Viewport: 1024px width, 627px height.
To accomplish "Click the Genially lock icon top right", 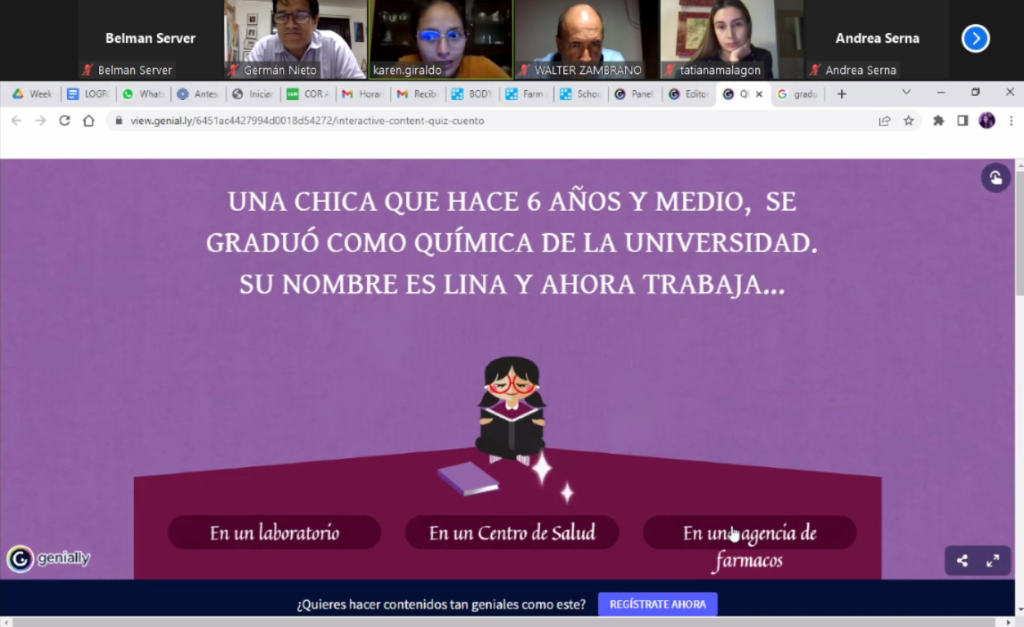I will click(995, 178).
